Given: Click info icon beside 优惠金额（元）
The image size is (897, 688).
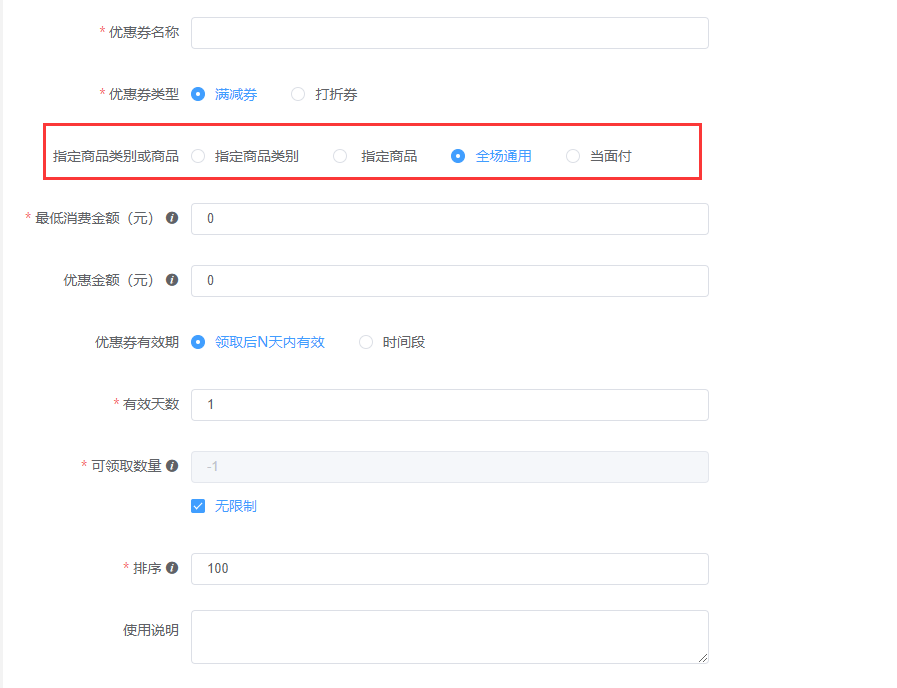Looking at the screenshot, I should (x=172, y=280).
